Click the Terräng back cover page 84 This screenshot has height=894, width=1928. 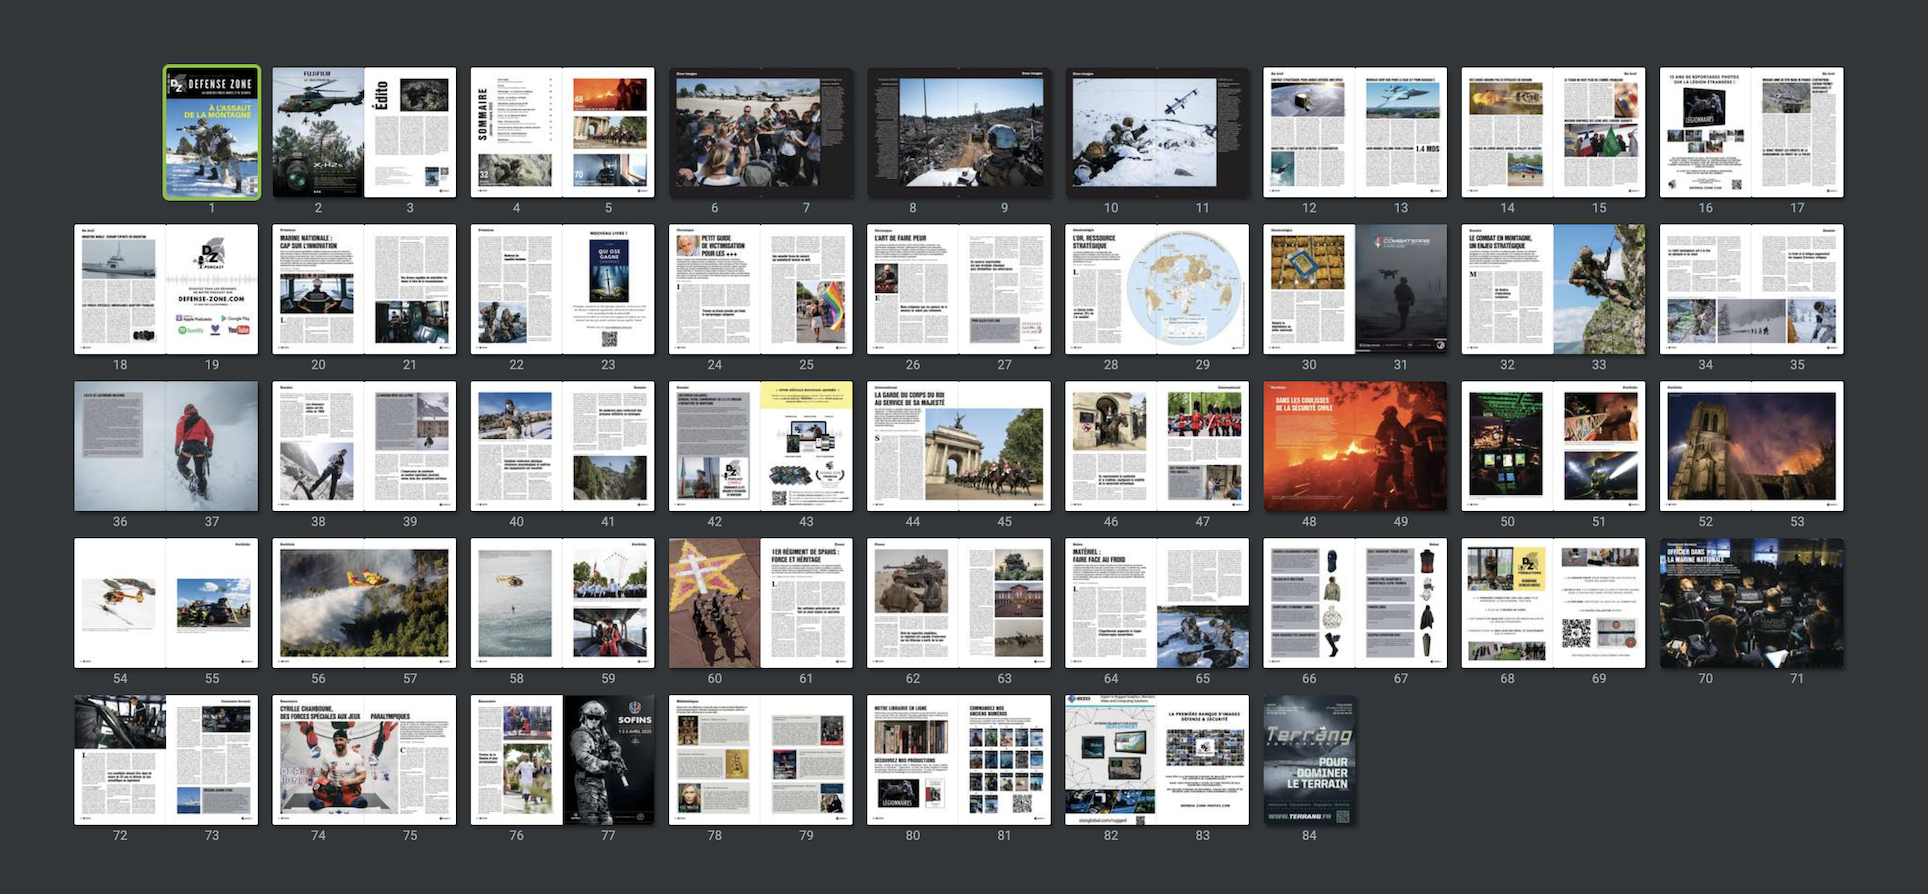tap(1309, 760)
